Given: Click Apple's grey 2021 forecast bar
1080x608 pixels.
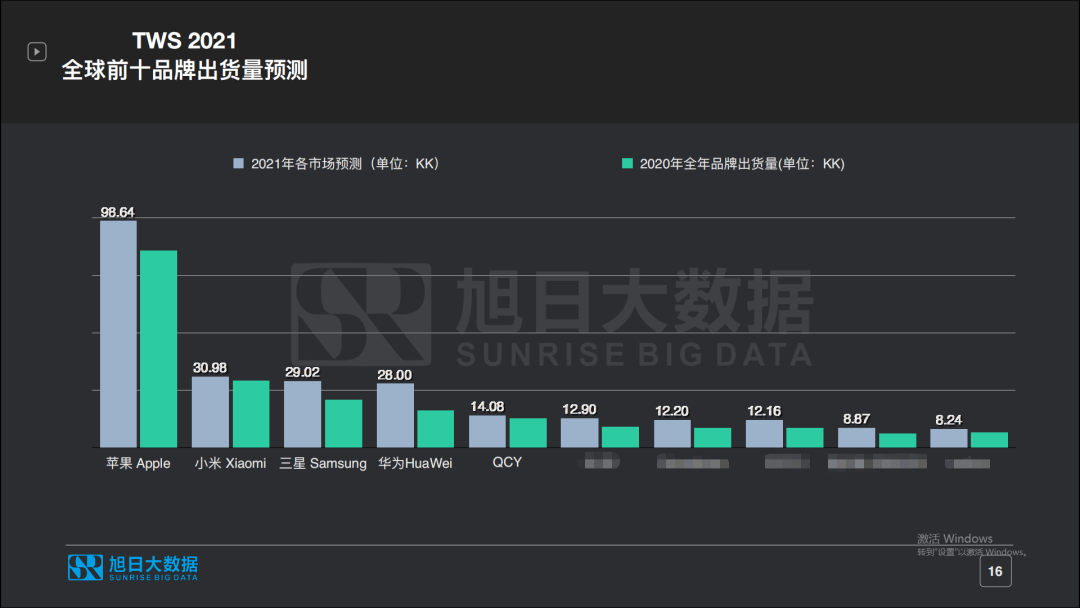Looking at the screenshot, I should pos(118,334).
